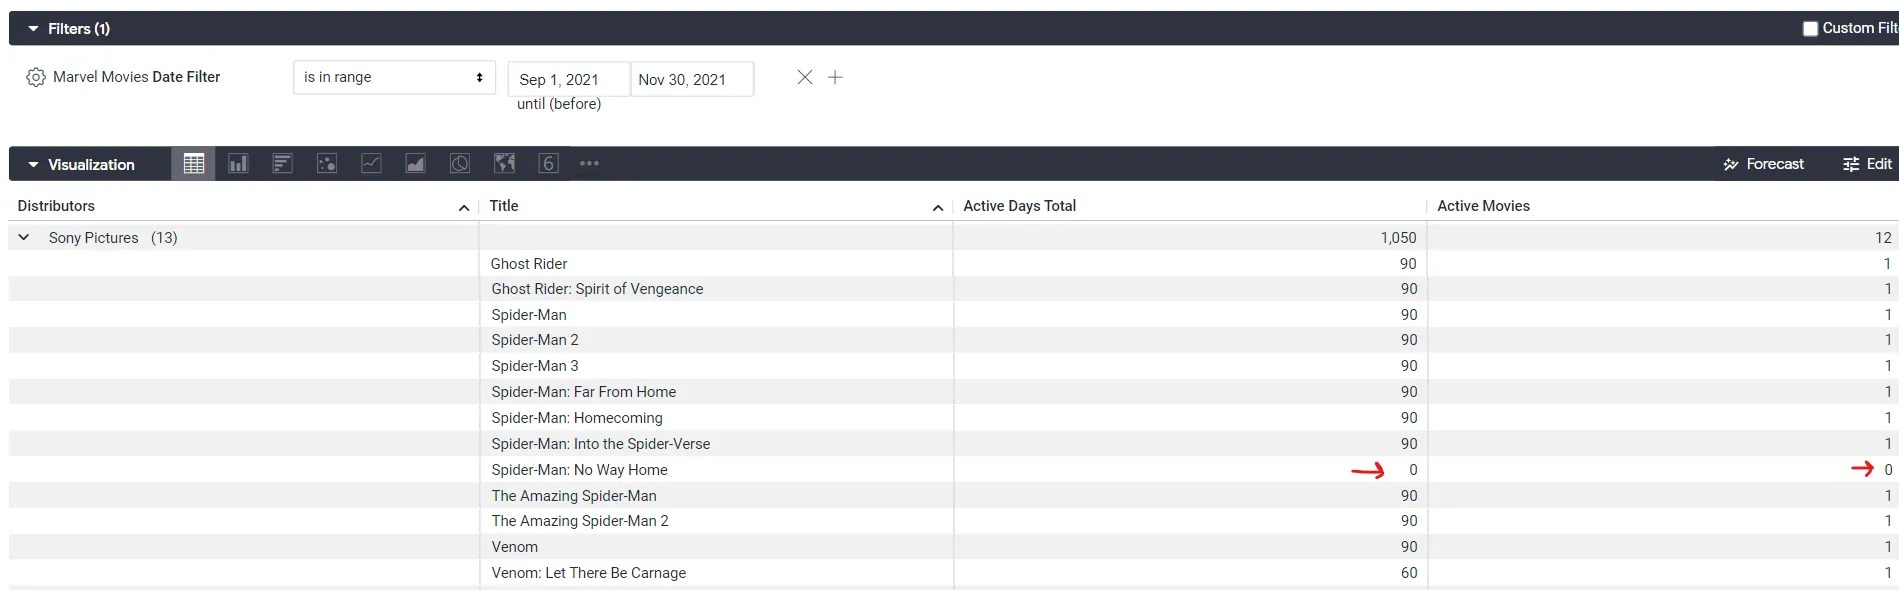The image size is (1899, 590).
Task: Select the Spider-Man 3 title cell
Action: click(x=534, y=366)
